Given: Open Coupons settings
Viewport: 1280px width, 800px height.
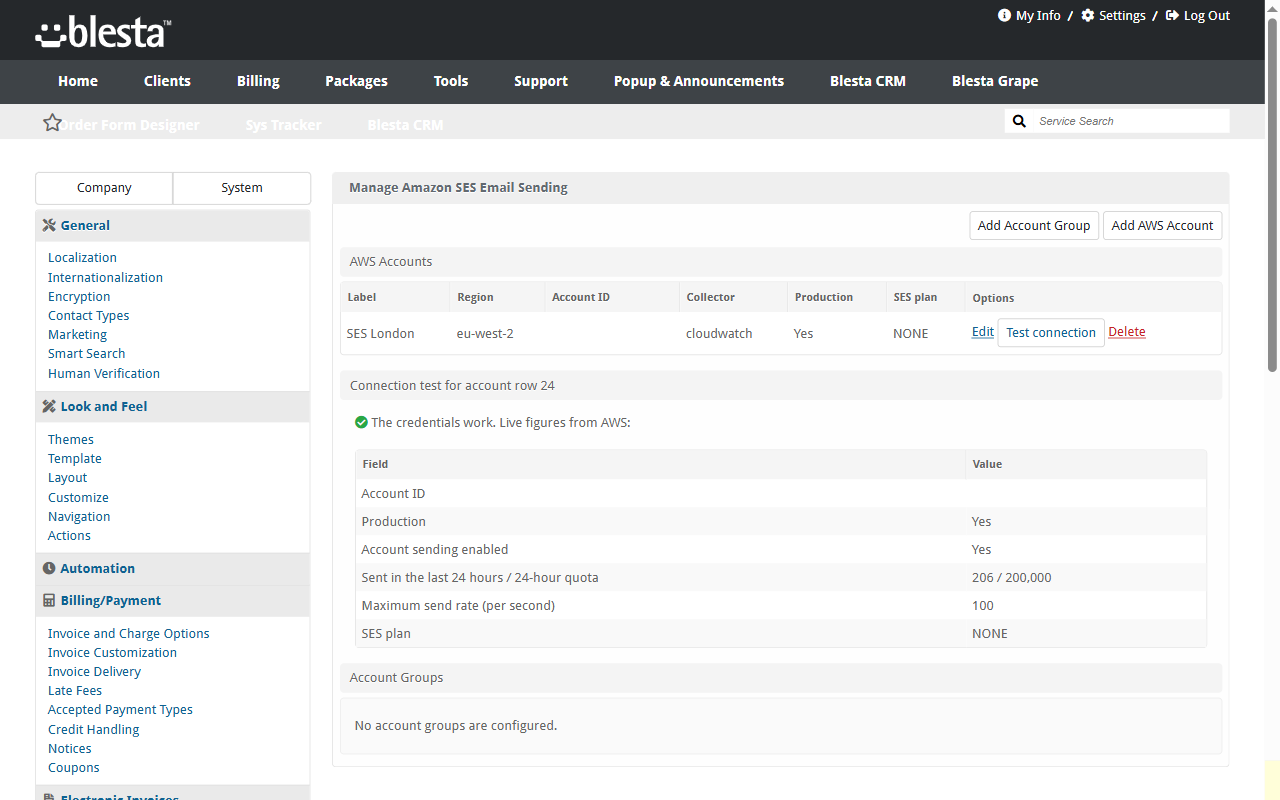Looking at the screenshot, I should pos(74,768).
